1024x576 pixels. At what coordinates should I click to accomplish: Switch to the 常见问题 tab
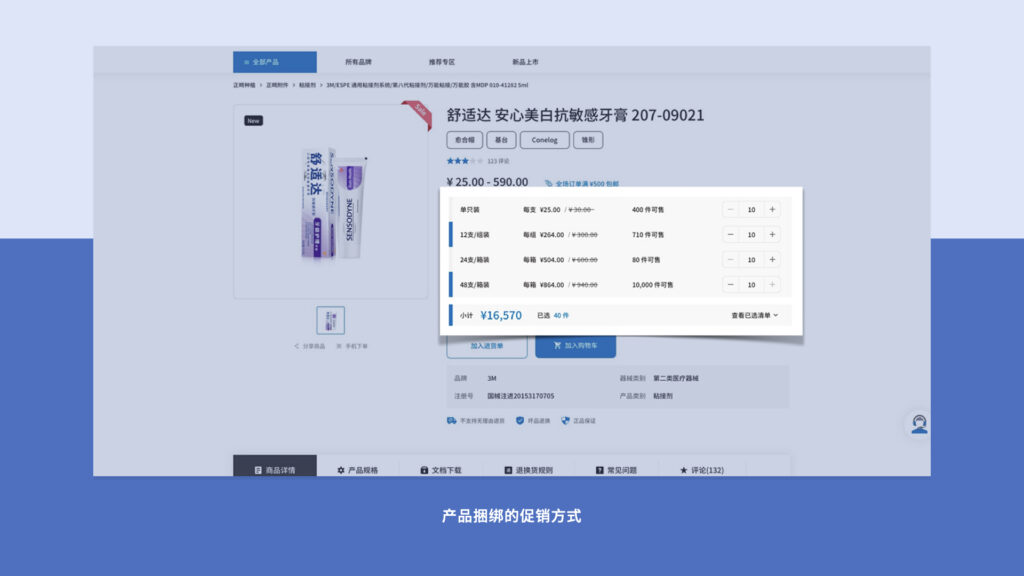[x=616, y=470]
